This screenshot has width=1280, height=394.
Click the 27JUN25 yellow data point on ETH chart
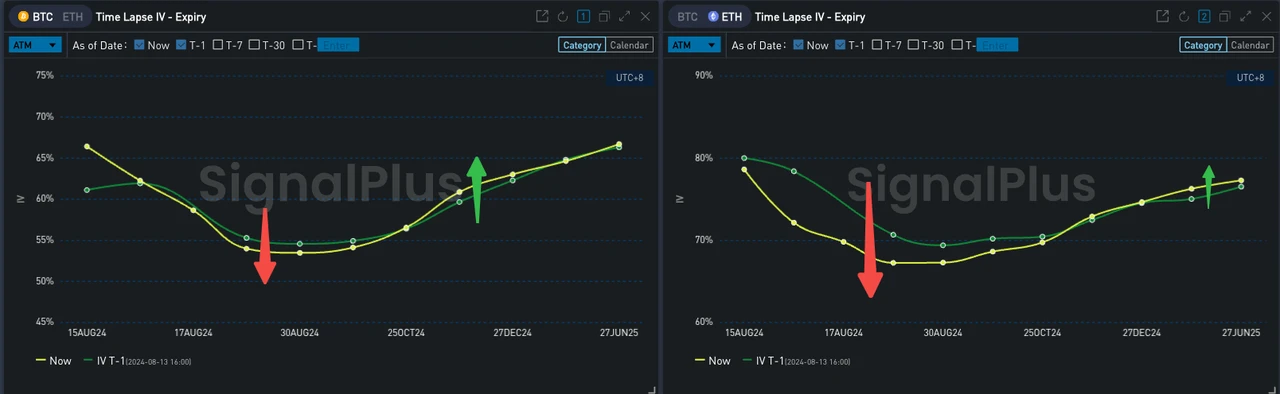[1241, 181]
